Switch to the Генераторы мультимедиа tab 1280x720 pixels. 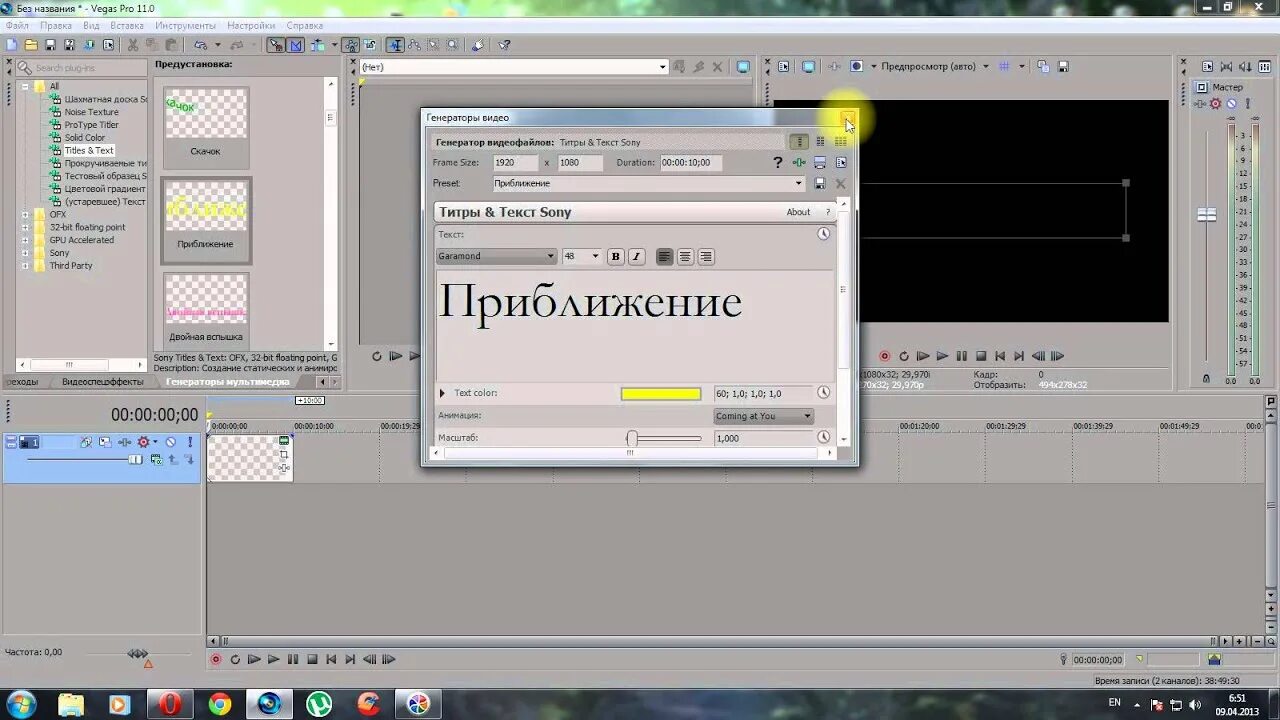coord(228,382)
